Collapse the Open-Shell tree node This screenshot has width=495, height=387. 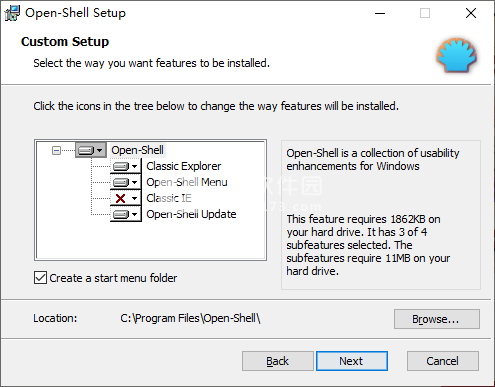click(x=56, y=151)
